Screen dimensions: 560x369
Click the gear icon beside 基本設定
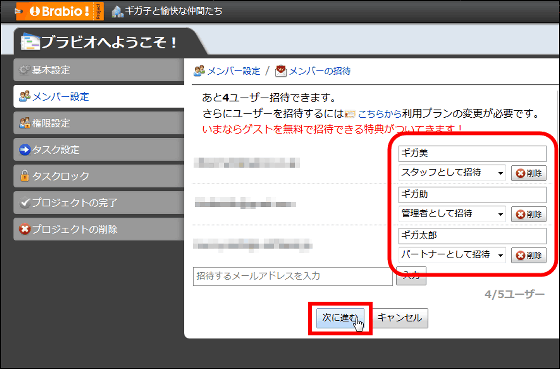[x=25, y=70]
